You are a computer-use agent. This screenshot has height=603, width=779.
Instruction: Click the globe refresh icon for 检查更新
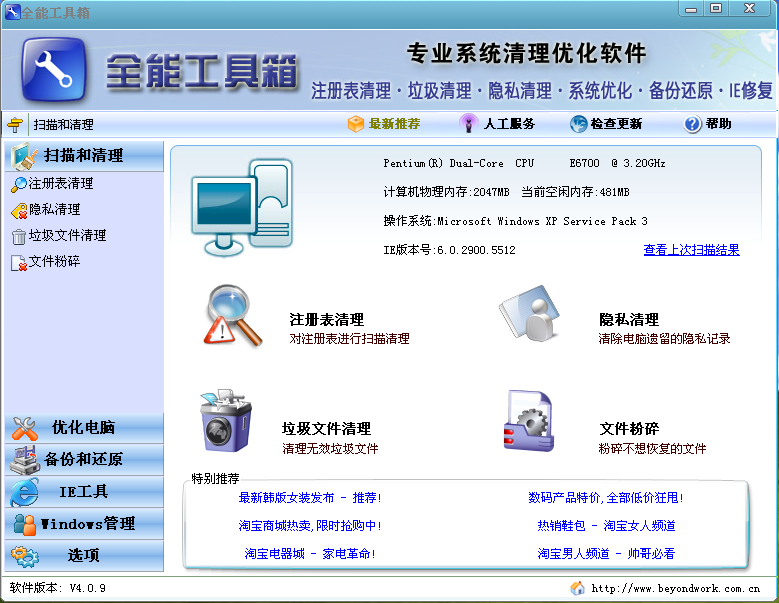coord(578,124)
